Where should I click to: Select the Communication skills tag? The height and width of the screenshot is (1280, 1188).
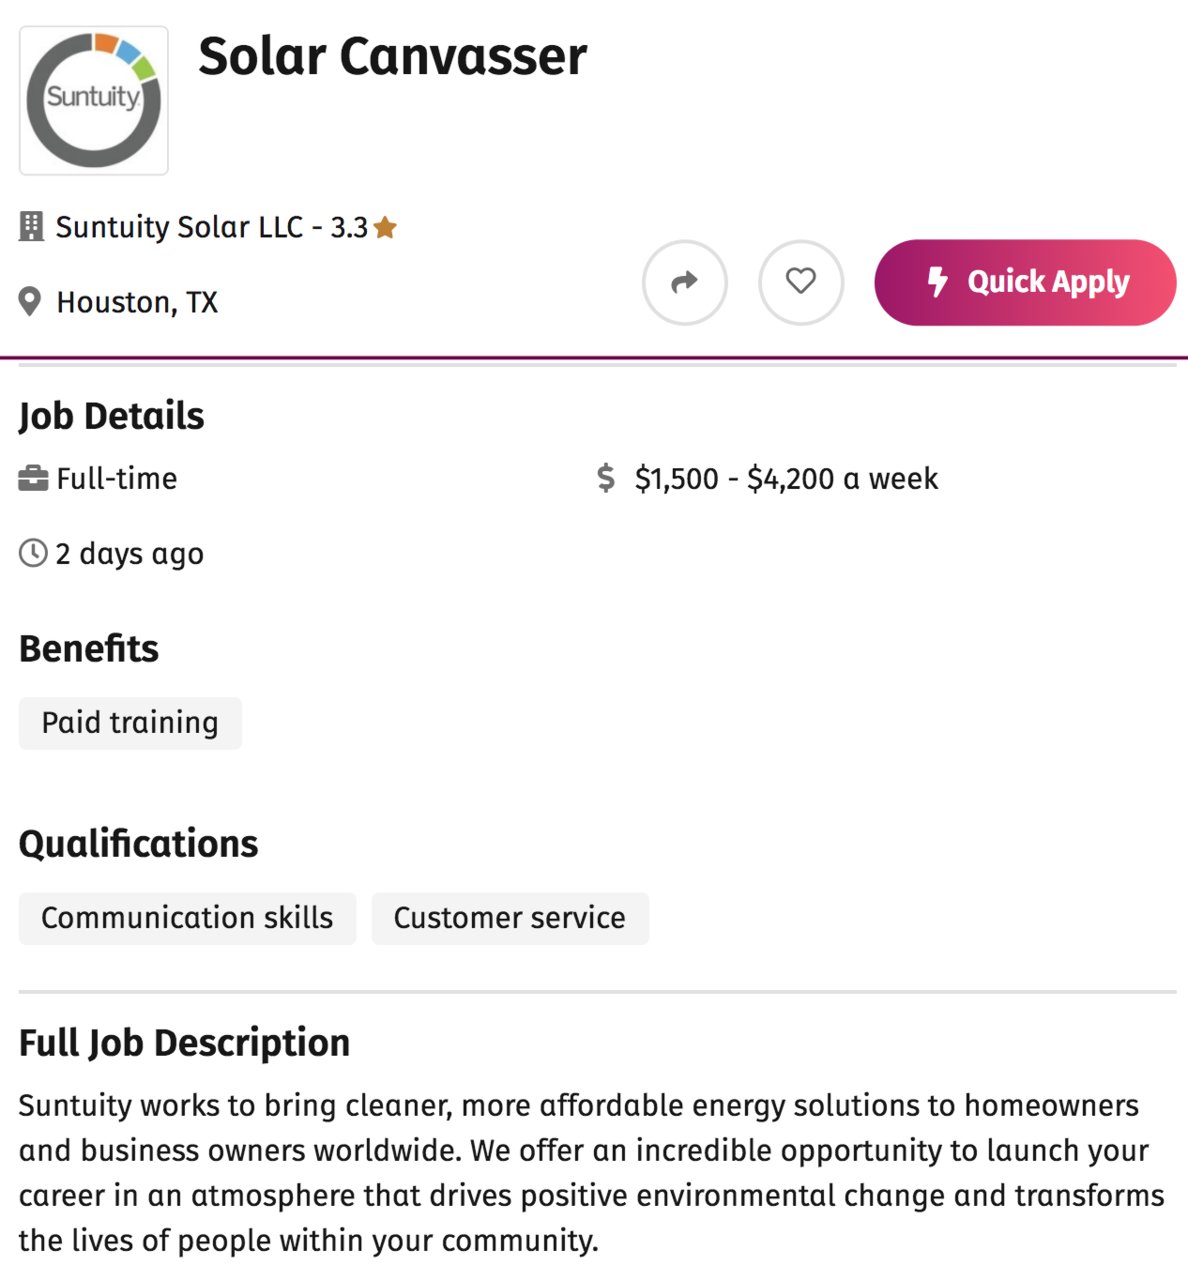(x=187, y=918)
